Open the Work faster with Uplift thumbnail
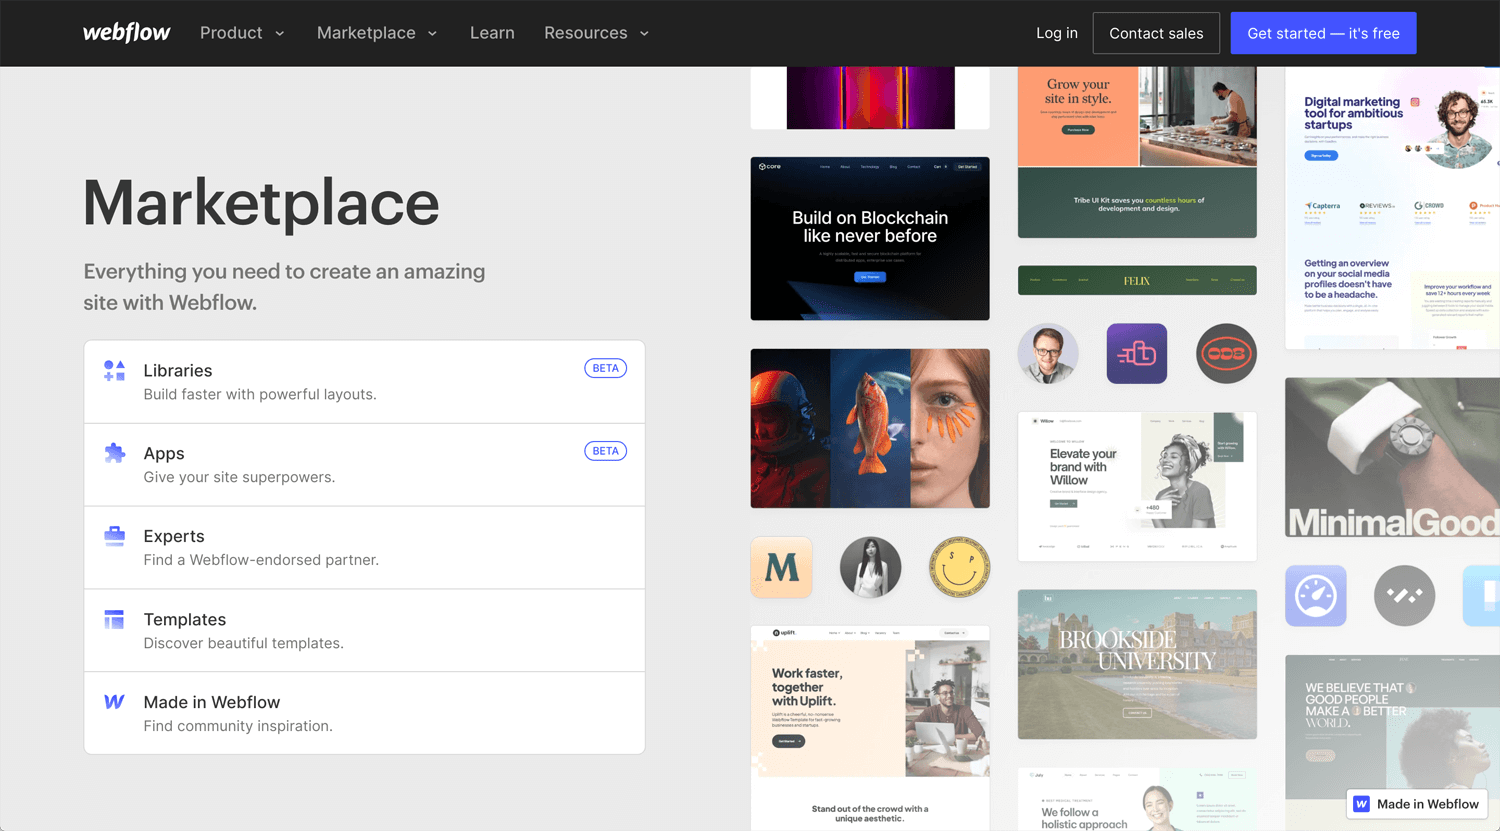The width and height of the screenshot is (1500, 831). (x=870, y=728)
